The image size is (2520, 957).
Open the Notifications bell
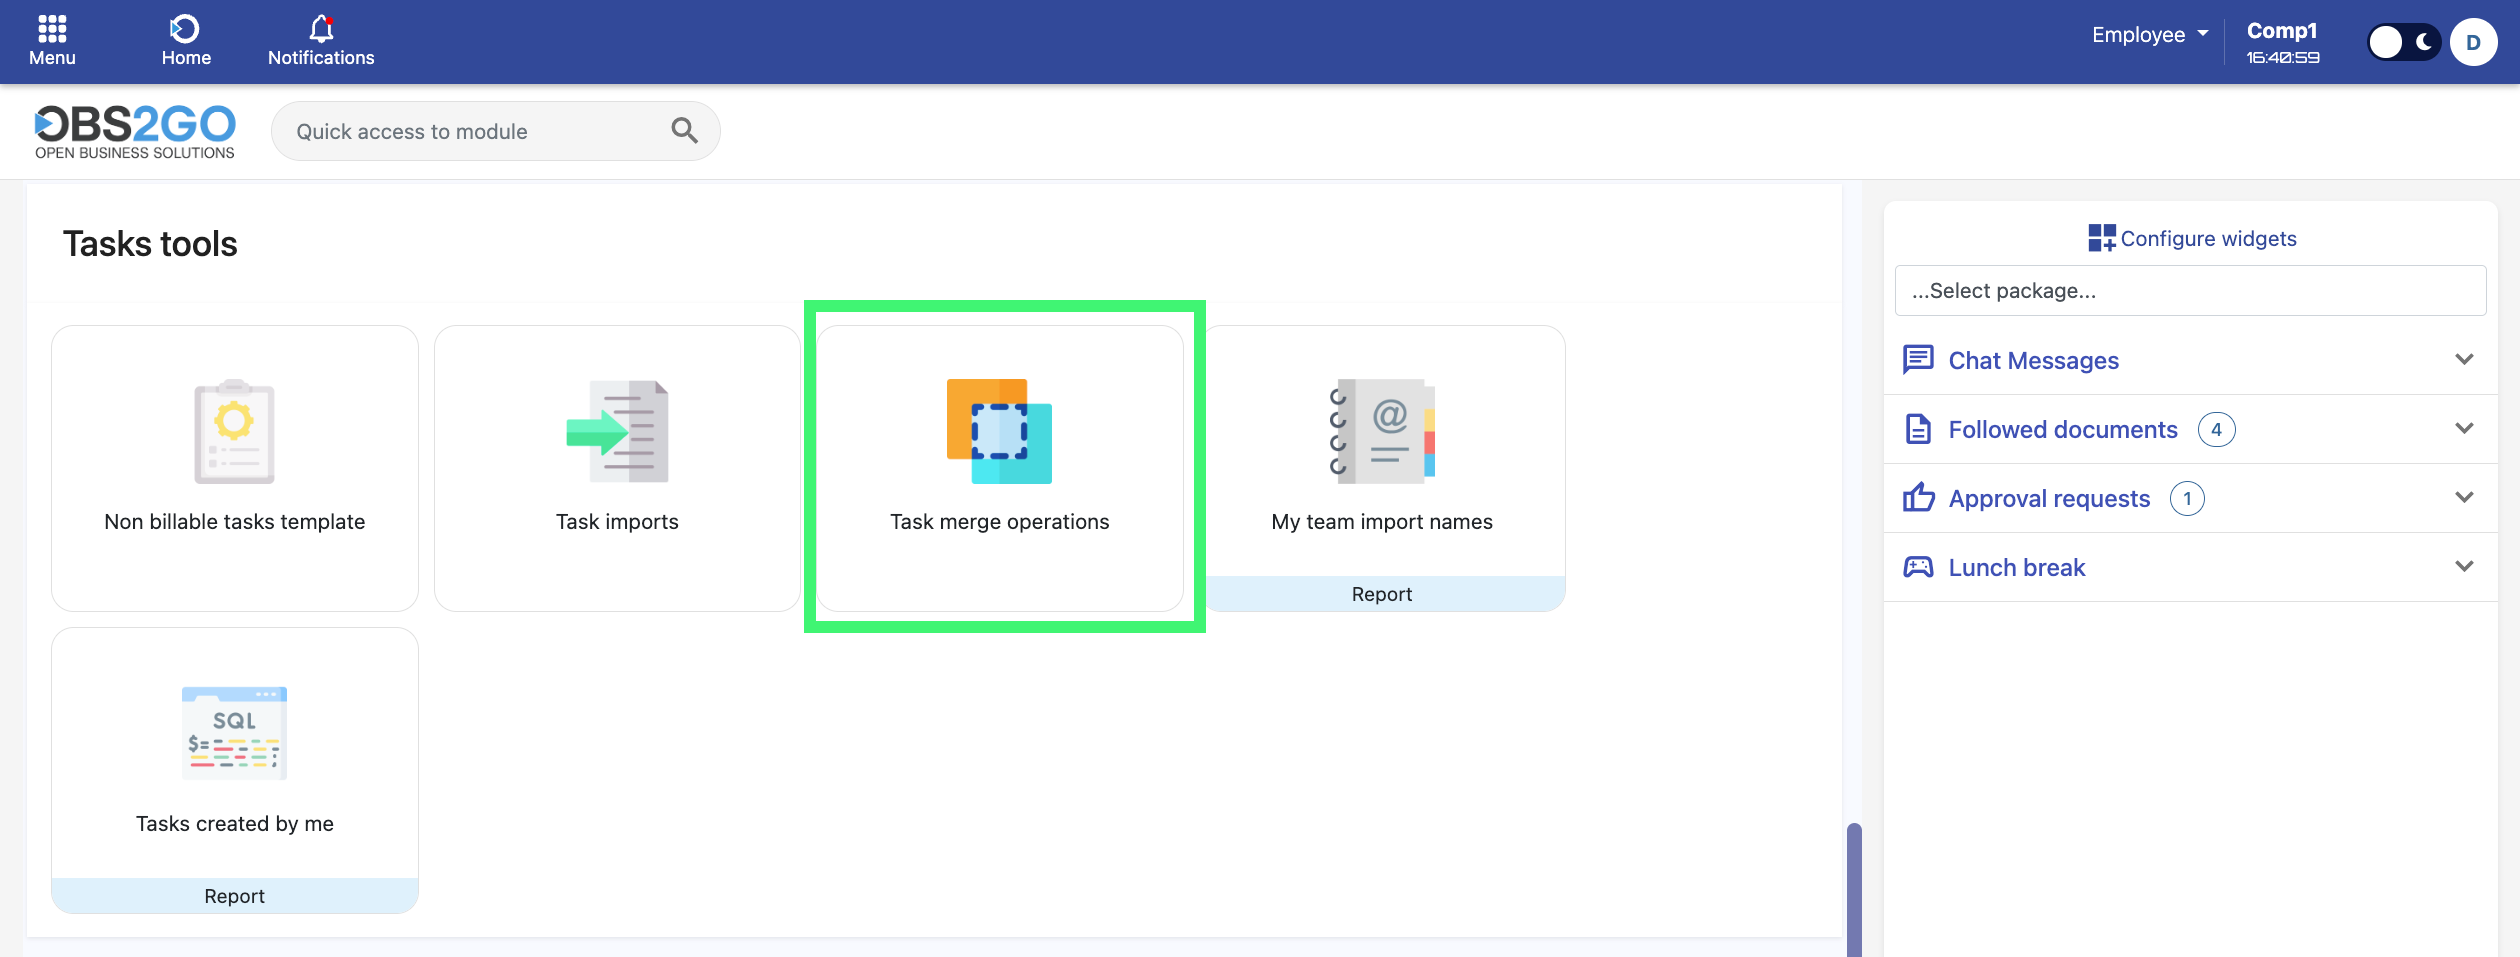(x=320, y=40)
